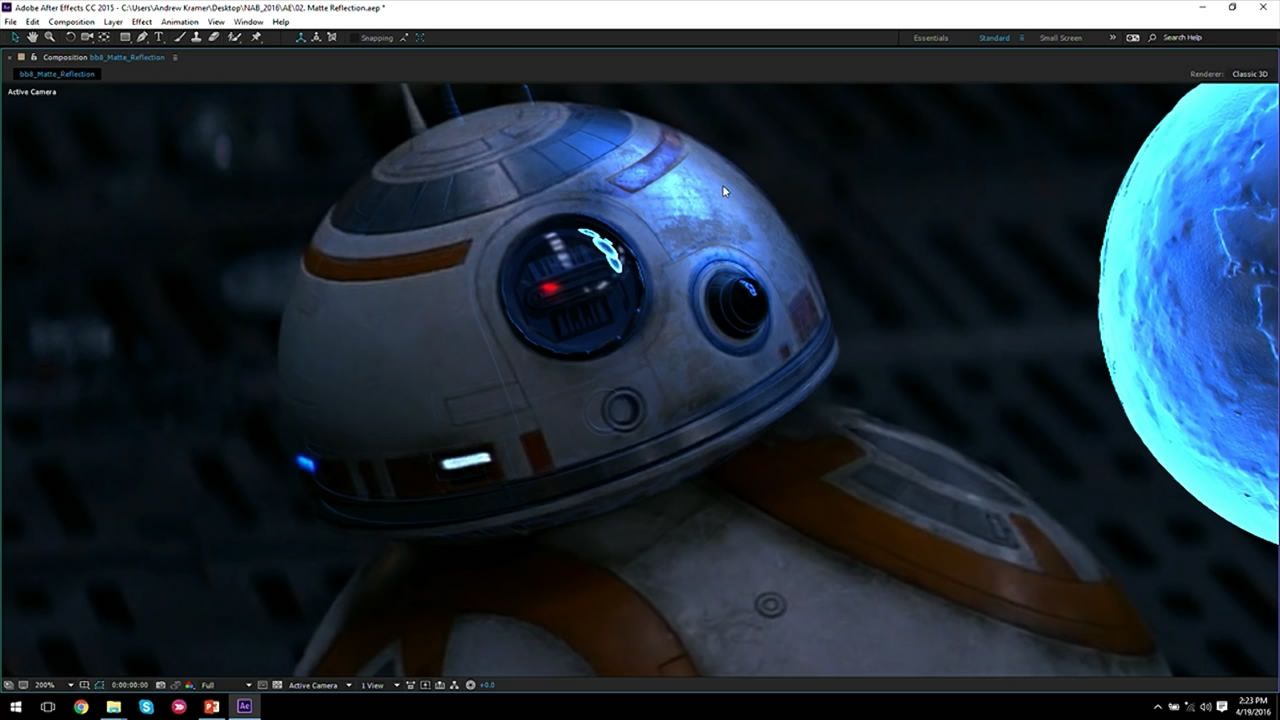Screen dimensions: 1280x720
Task: Open the File menu
Action: tap(10, 21)
